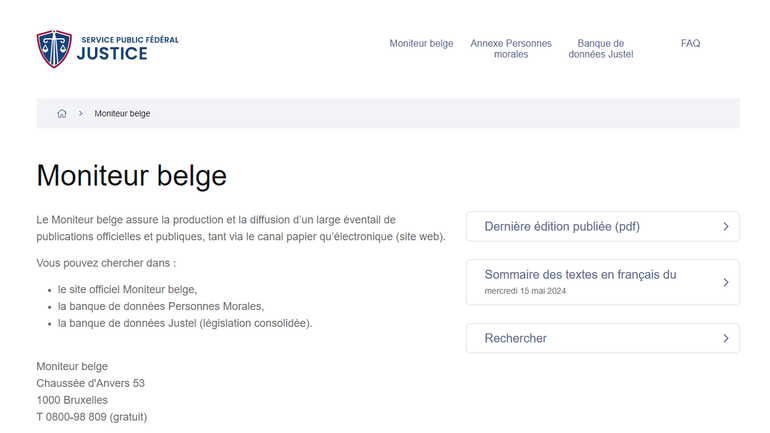
Task: Click the site officiel Moniteur belge bullet
Action: coord(127,290)
